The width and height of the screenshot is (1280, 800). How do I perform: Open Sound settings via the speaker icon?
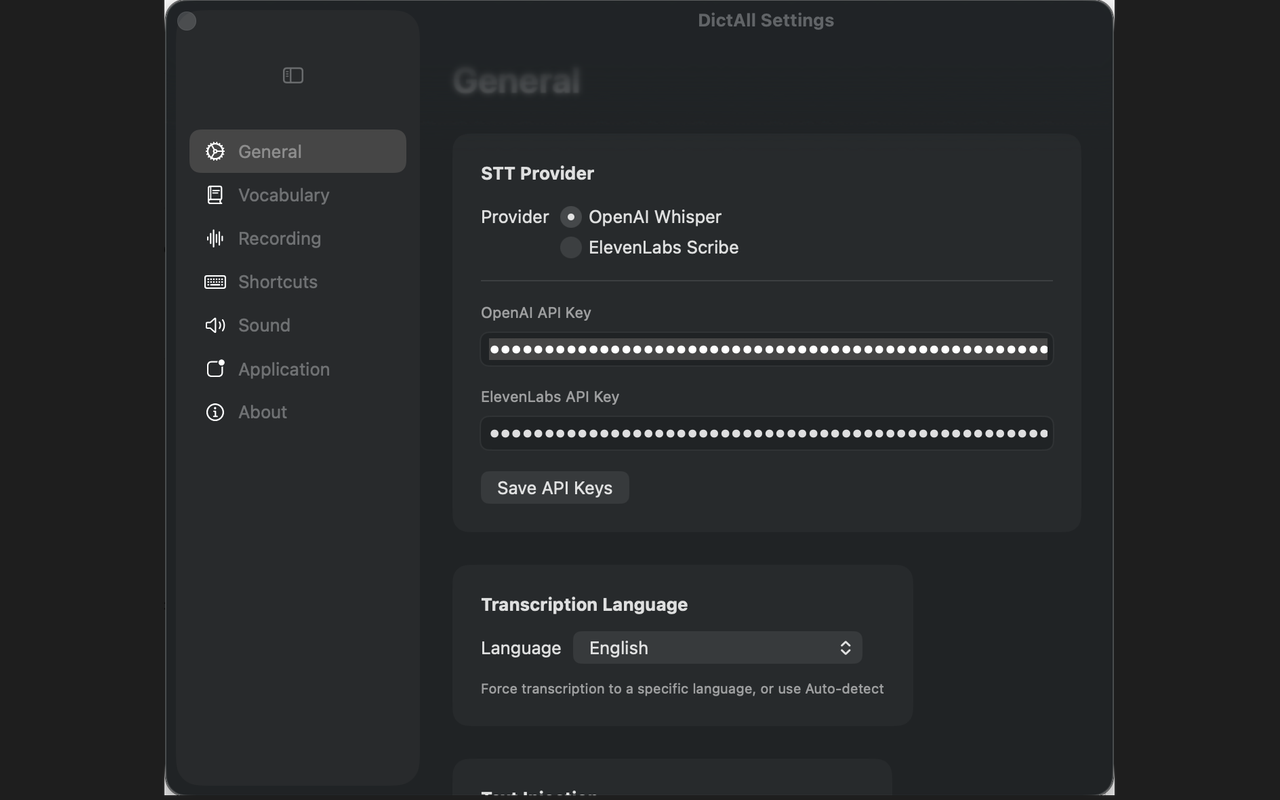[215, 325]
